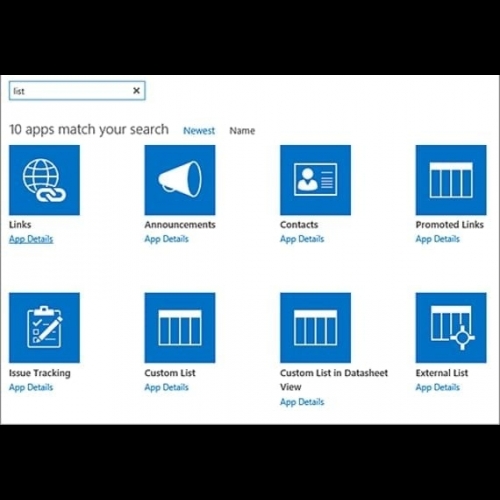Open App Details under Issue Tracking

[31, 387]
